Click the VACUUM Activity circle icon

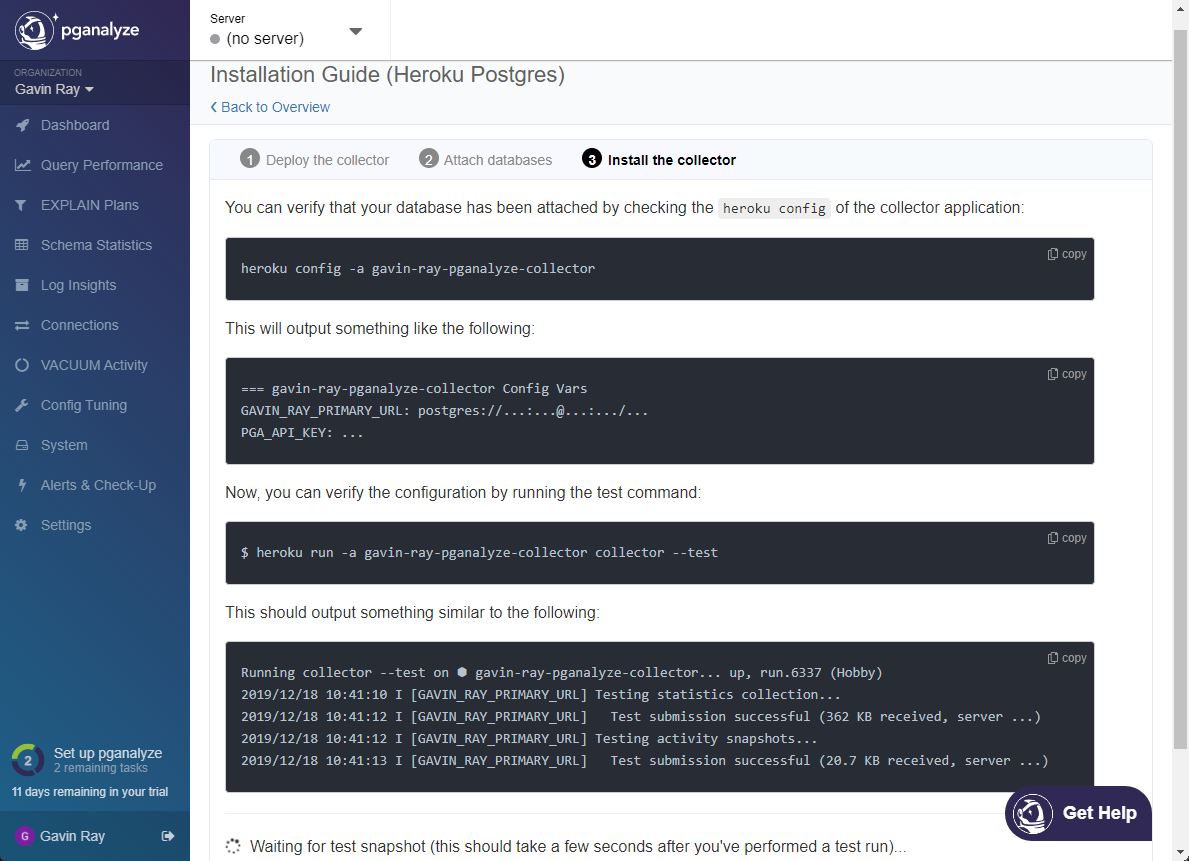coord(22,366)
